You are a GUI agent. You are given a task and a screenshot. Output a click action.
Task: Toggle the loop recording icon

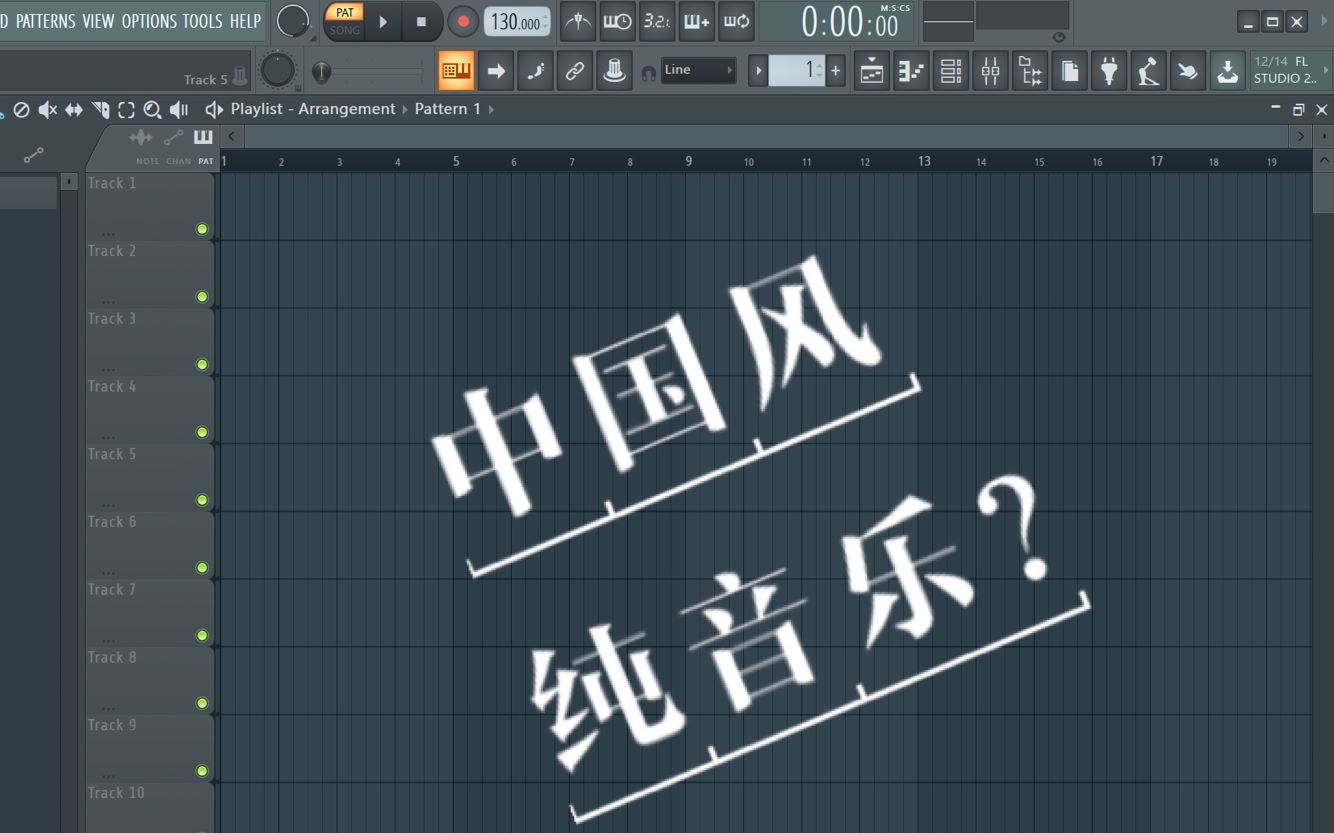(x=736, y=21)
